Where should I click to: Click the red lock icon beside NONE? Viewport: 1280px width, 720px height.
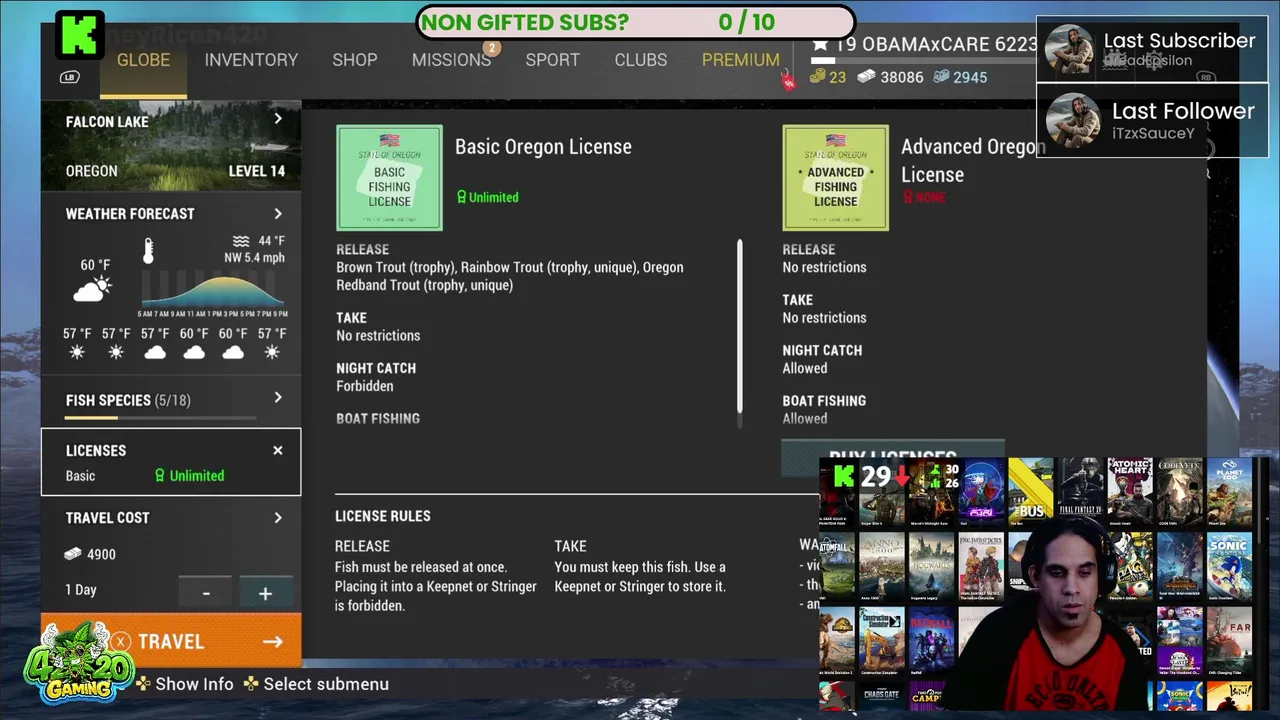pos(908,197)
